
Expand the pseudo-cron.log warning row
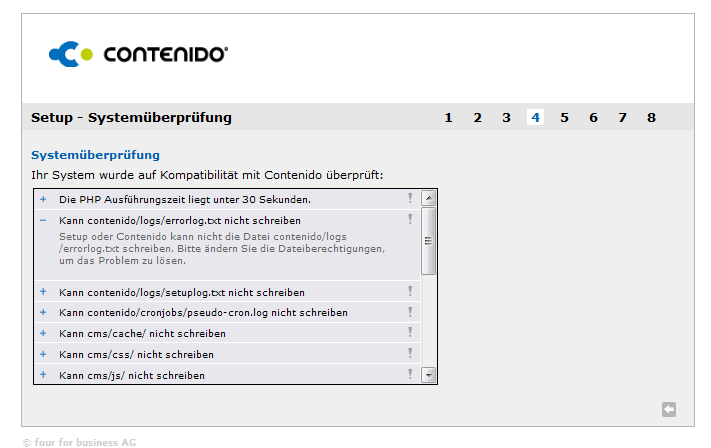[x=43, y=312]
